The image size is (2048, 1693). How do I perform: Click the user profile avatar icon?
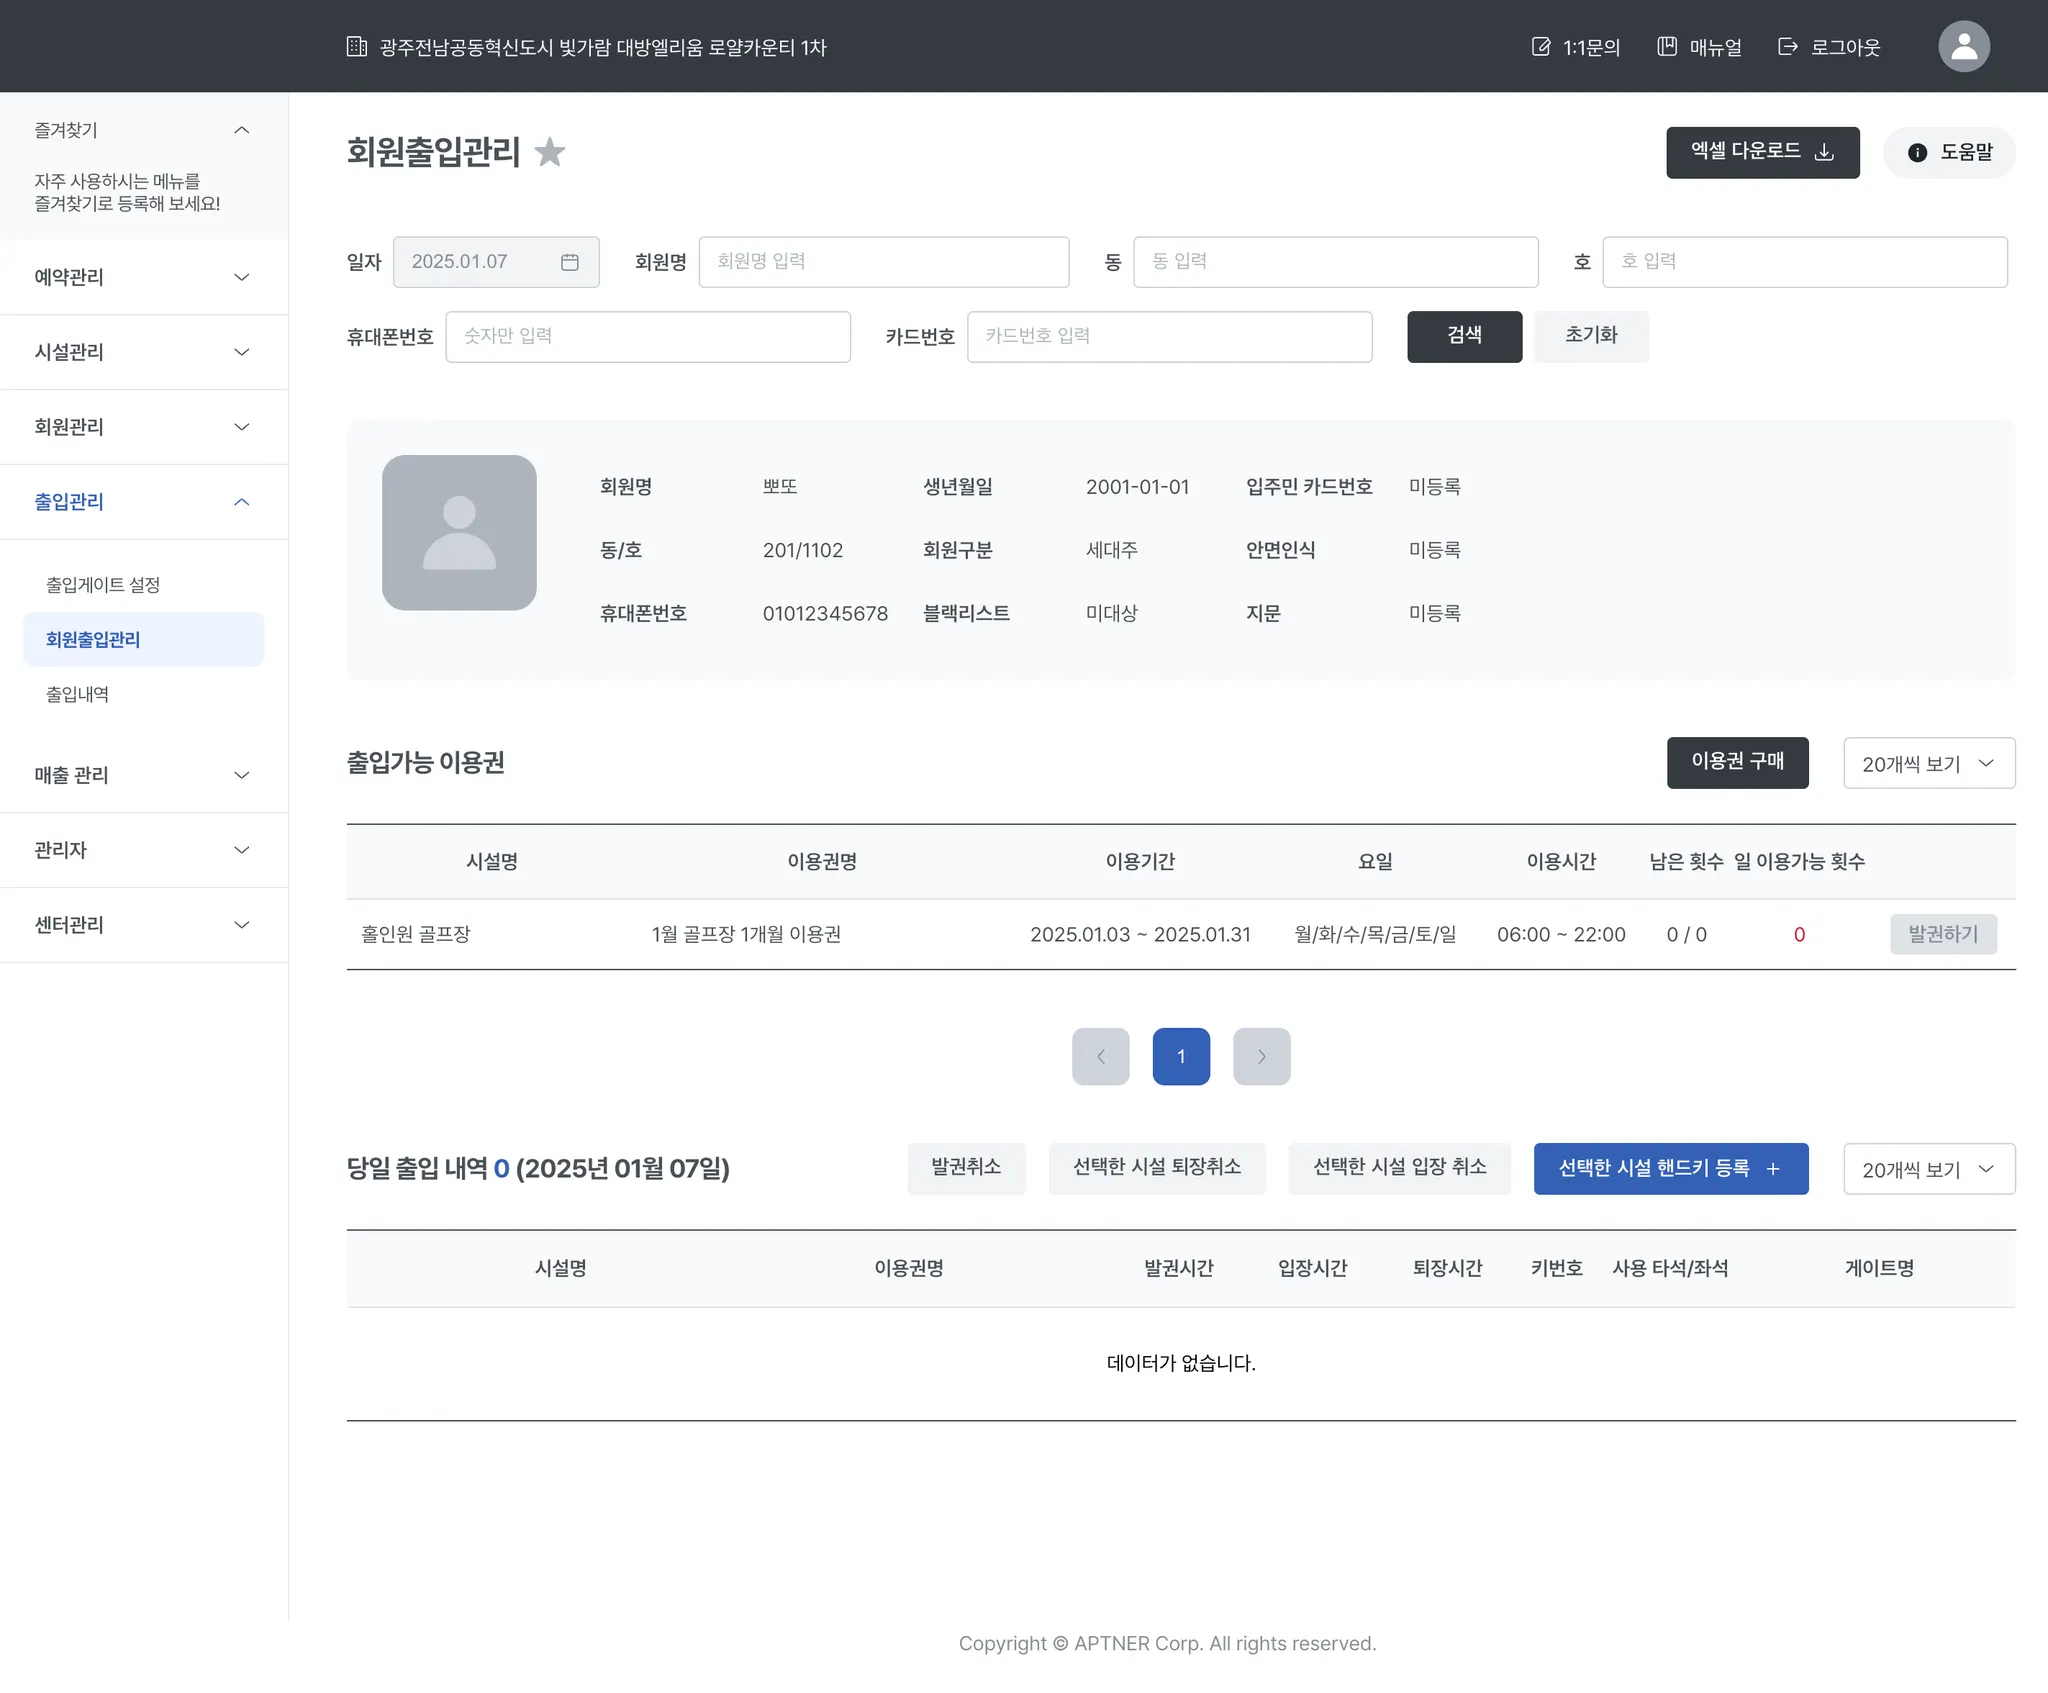tap(1963, 47)
